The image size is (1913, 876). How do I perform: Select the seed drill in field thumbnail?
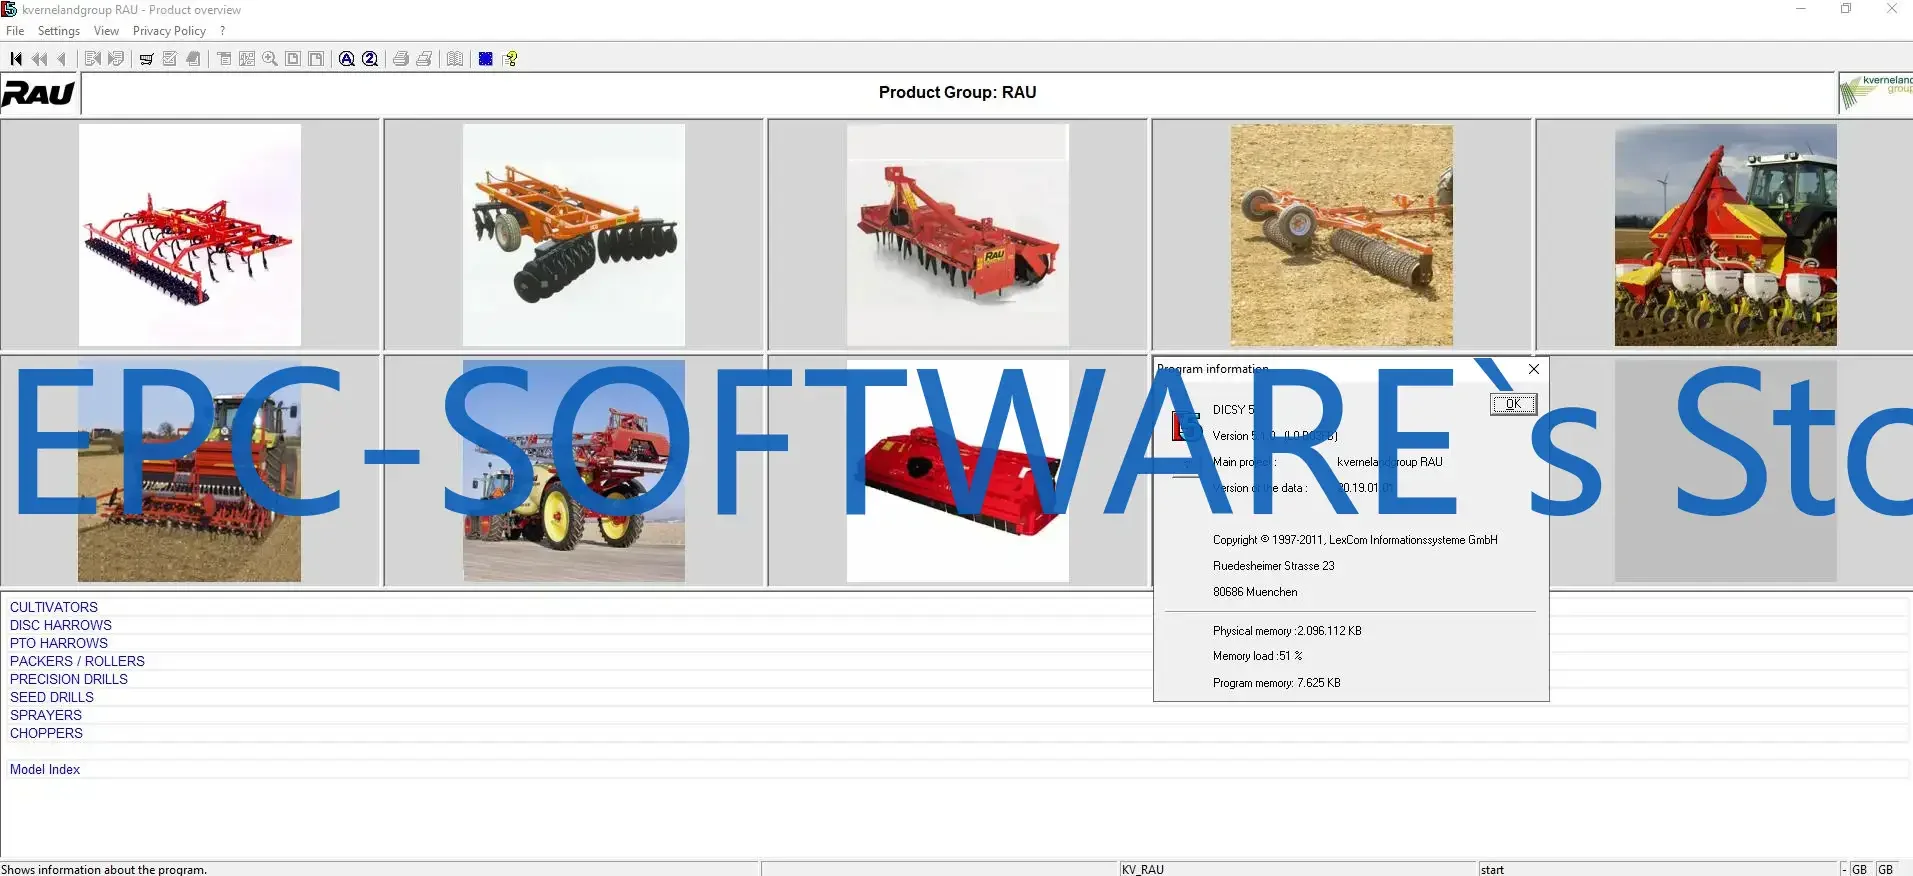coord(190,471)
